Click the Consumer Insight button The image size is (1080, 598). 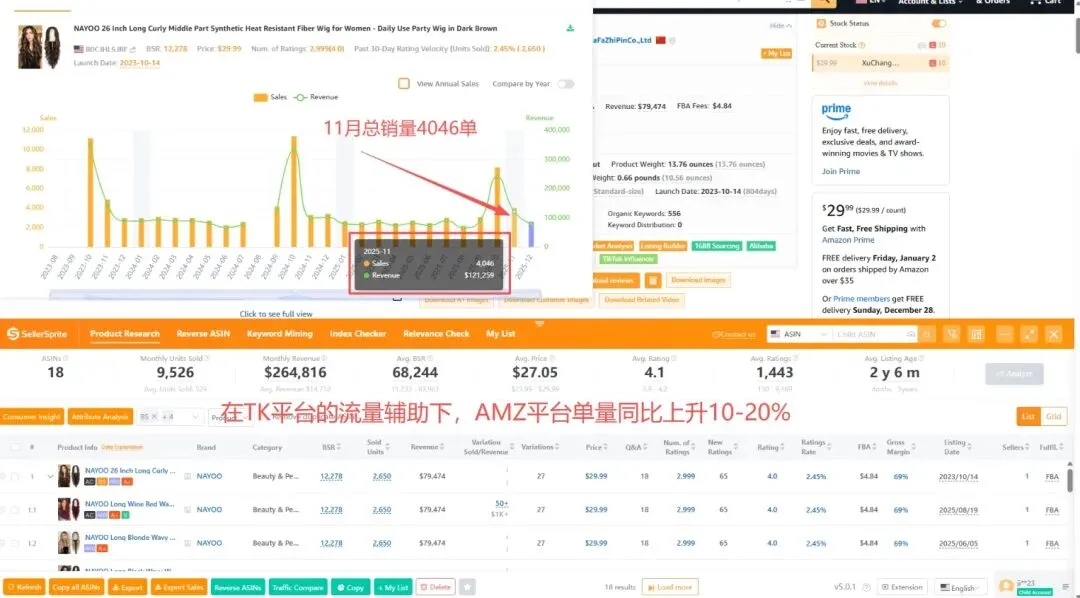tap(32, 417)
